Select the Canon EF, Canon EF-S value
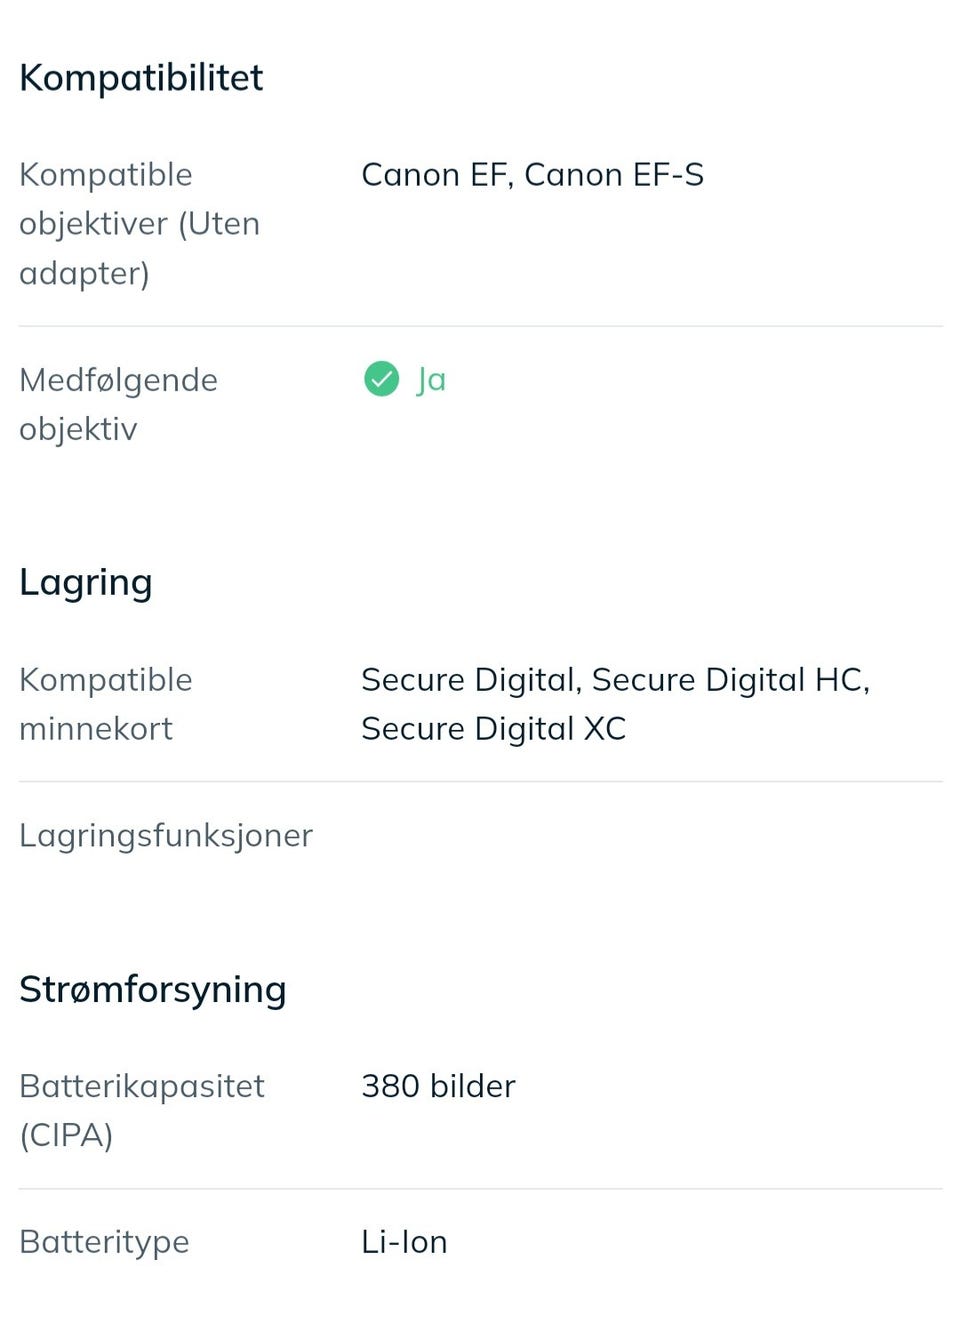 pyautogui.click(x=532, y=175)
